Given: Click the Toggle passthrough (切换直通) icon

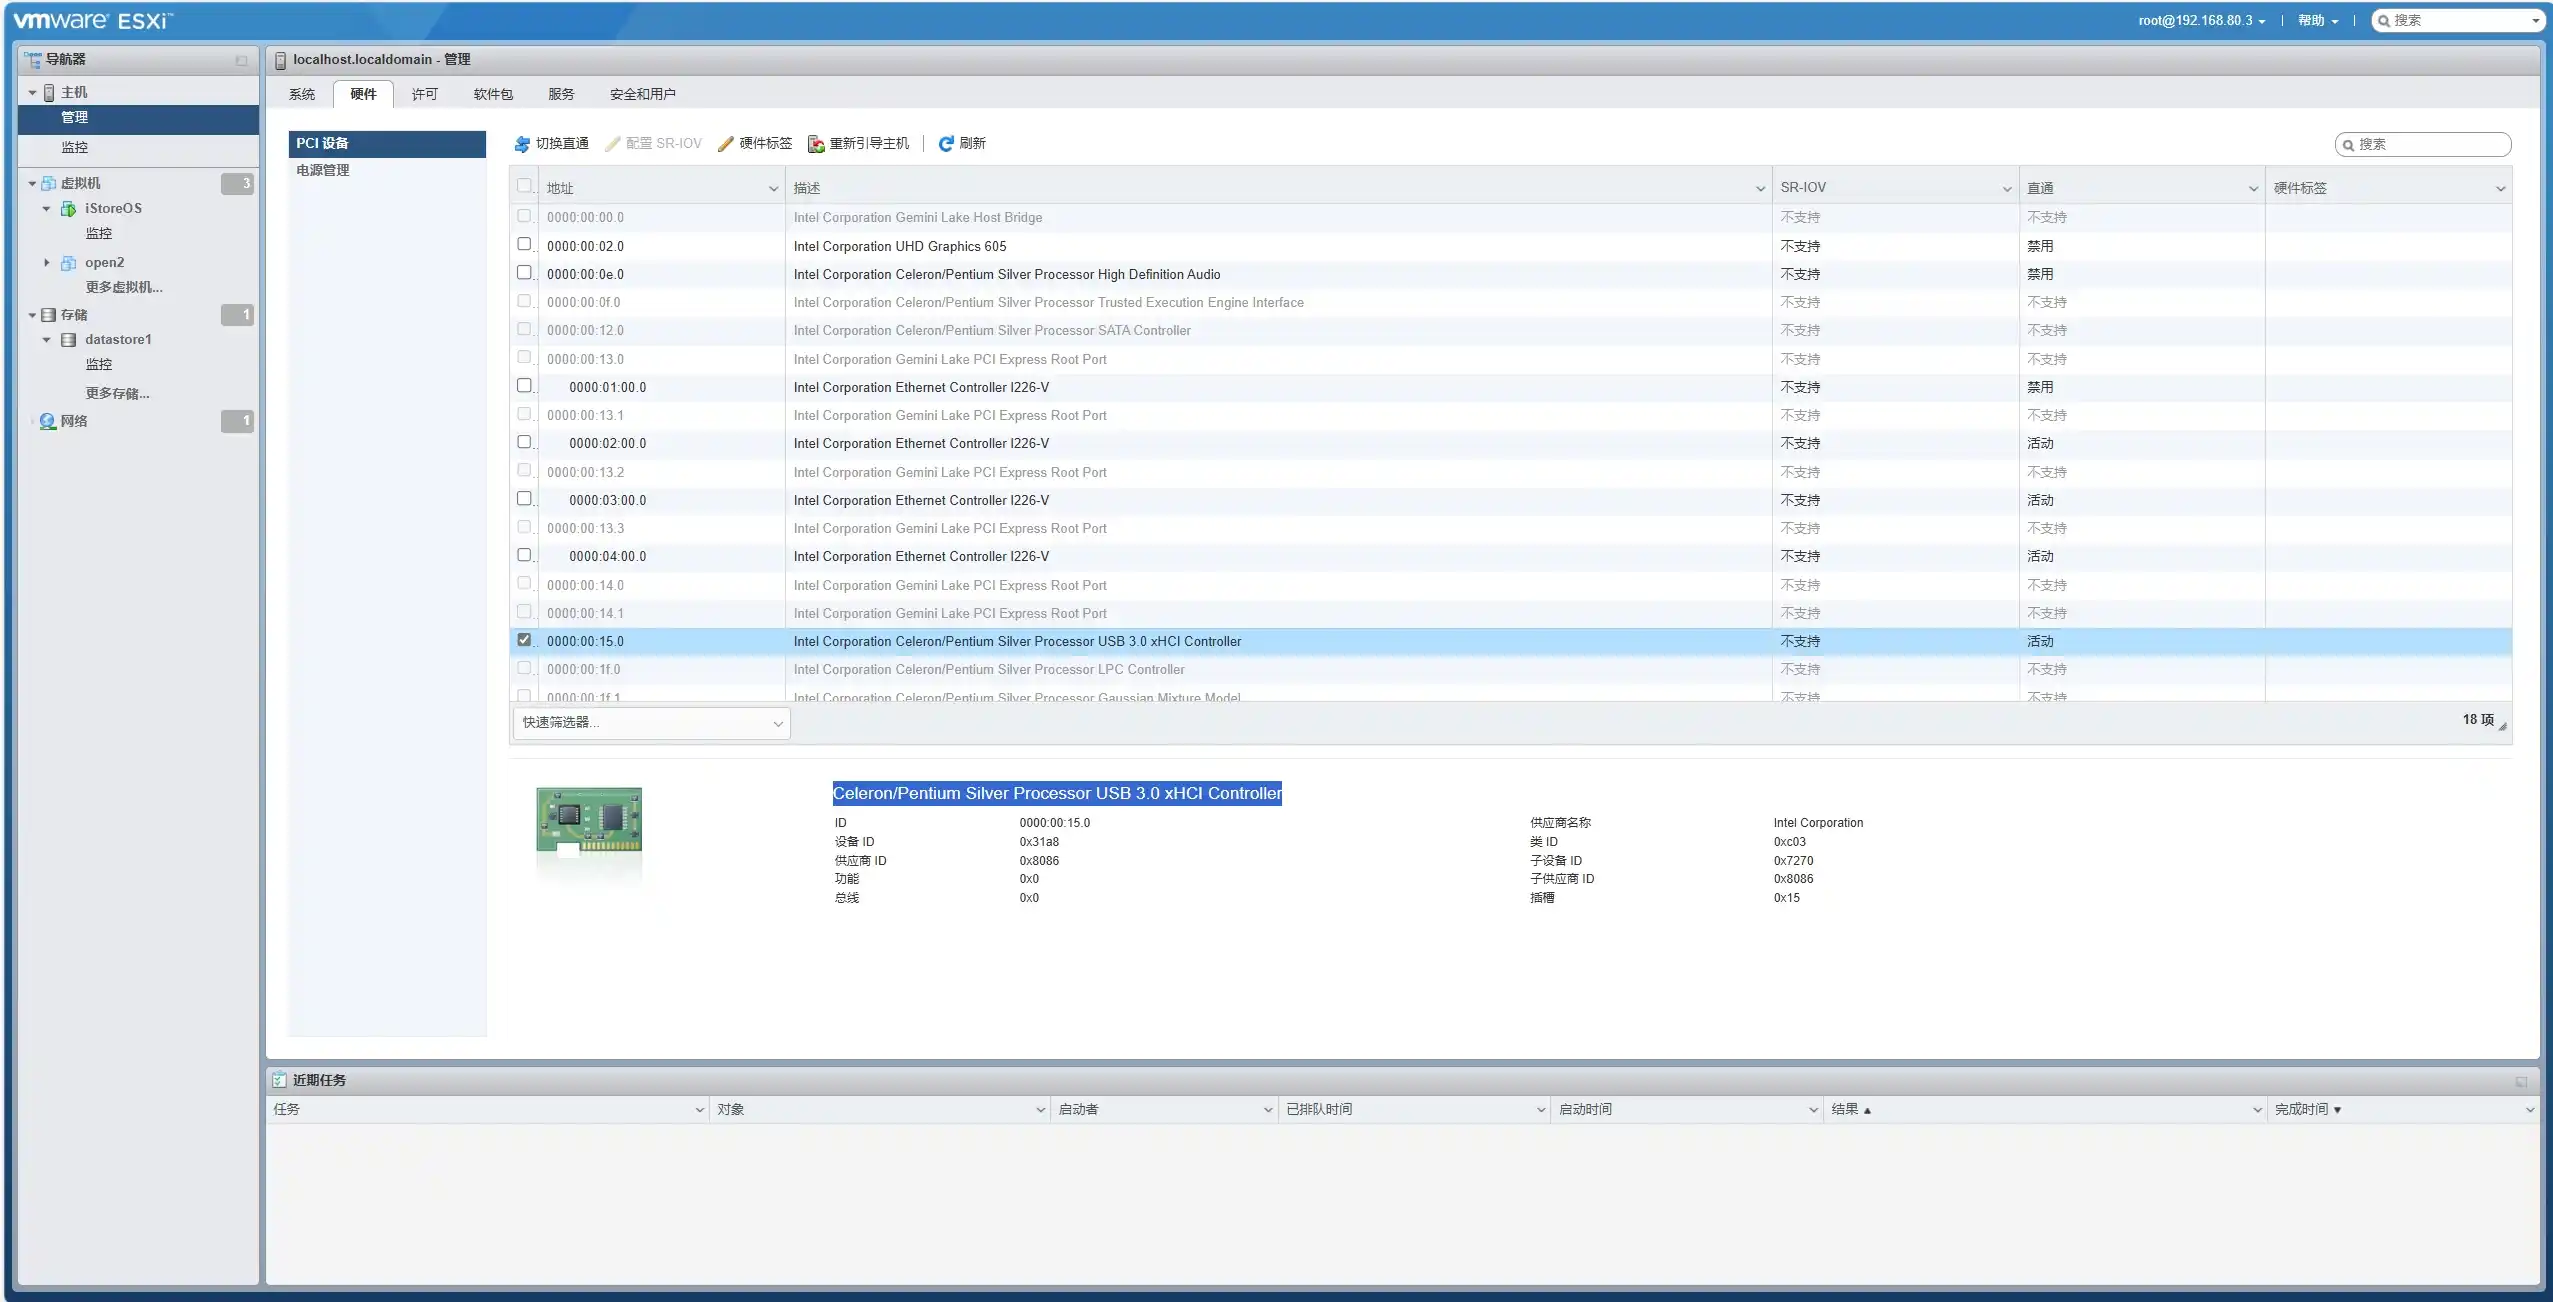Looking at the screenshot, I should click(x=521, y=144).
